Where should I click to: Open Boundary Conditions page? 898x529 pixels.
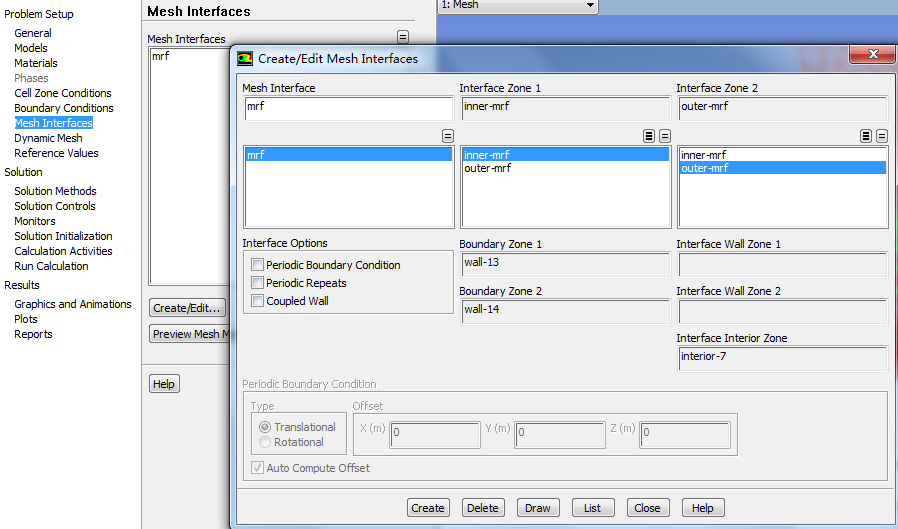pyautogui.click(x=64, y=108)
